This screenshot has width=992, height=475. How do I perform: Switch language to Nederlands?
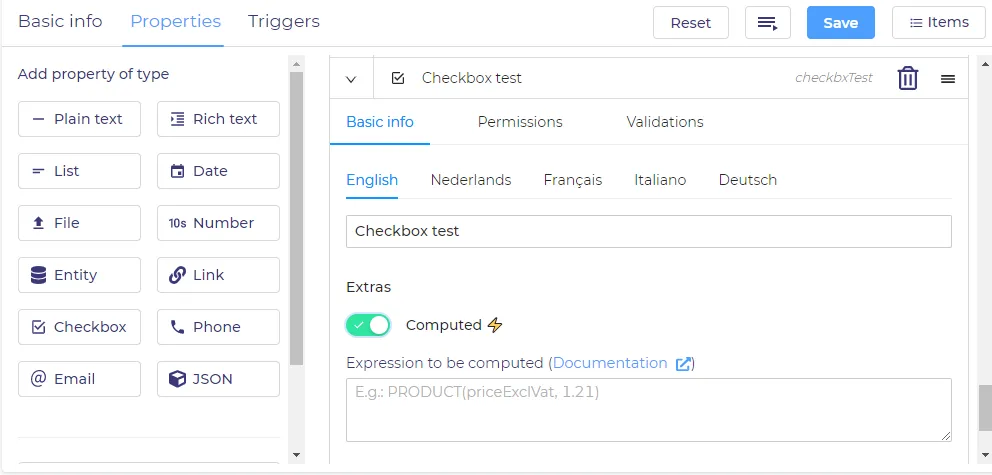pyautogui.click(x=471, y=180)
